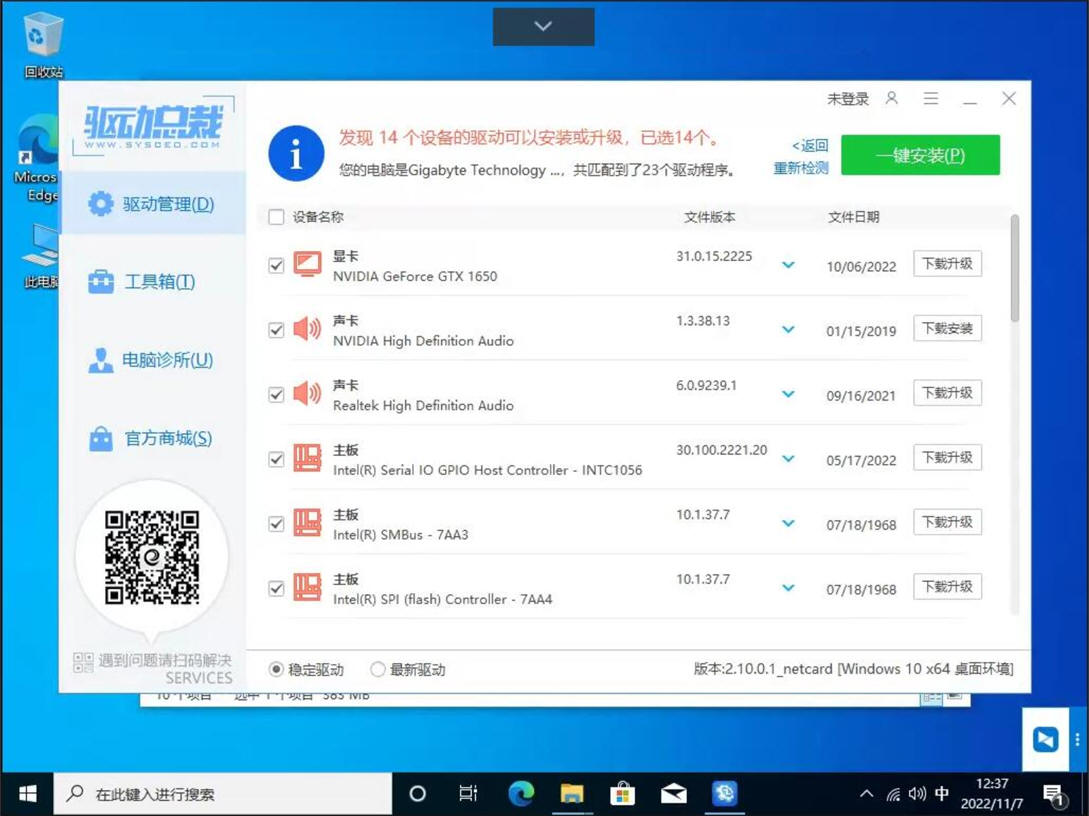This screenshot has height=816, width=1089.
Task: Click the 驱动总裁 logo
Action: (x=153, y=126)
